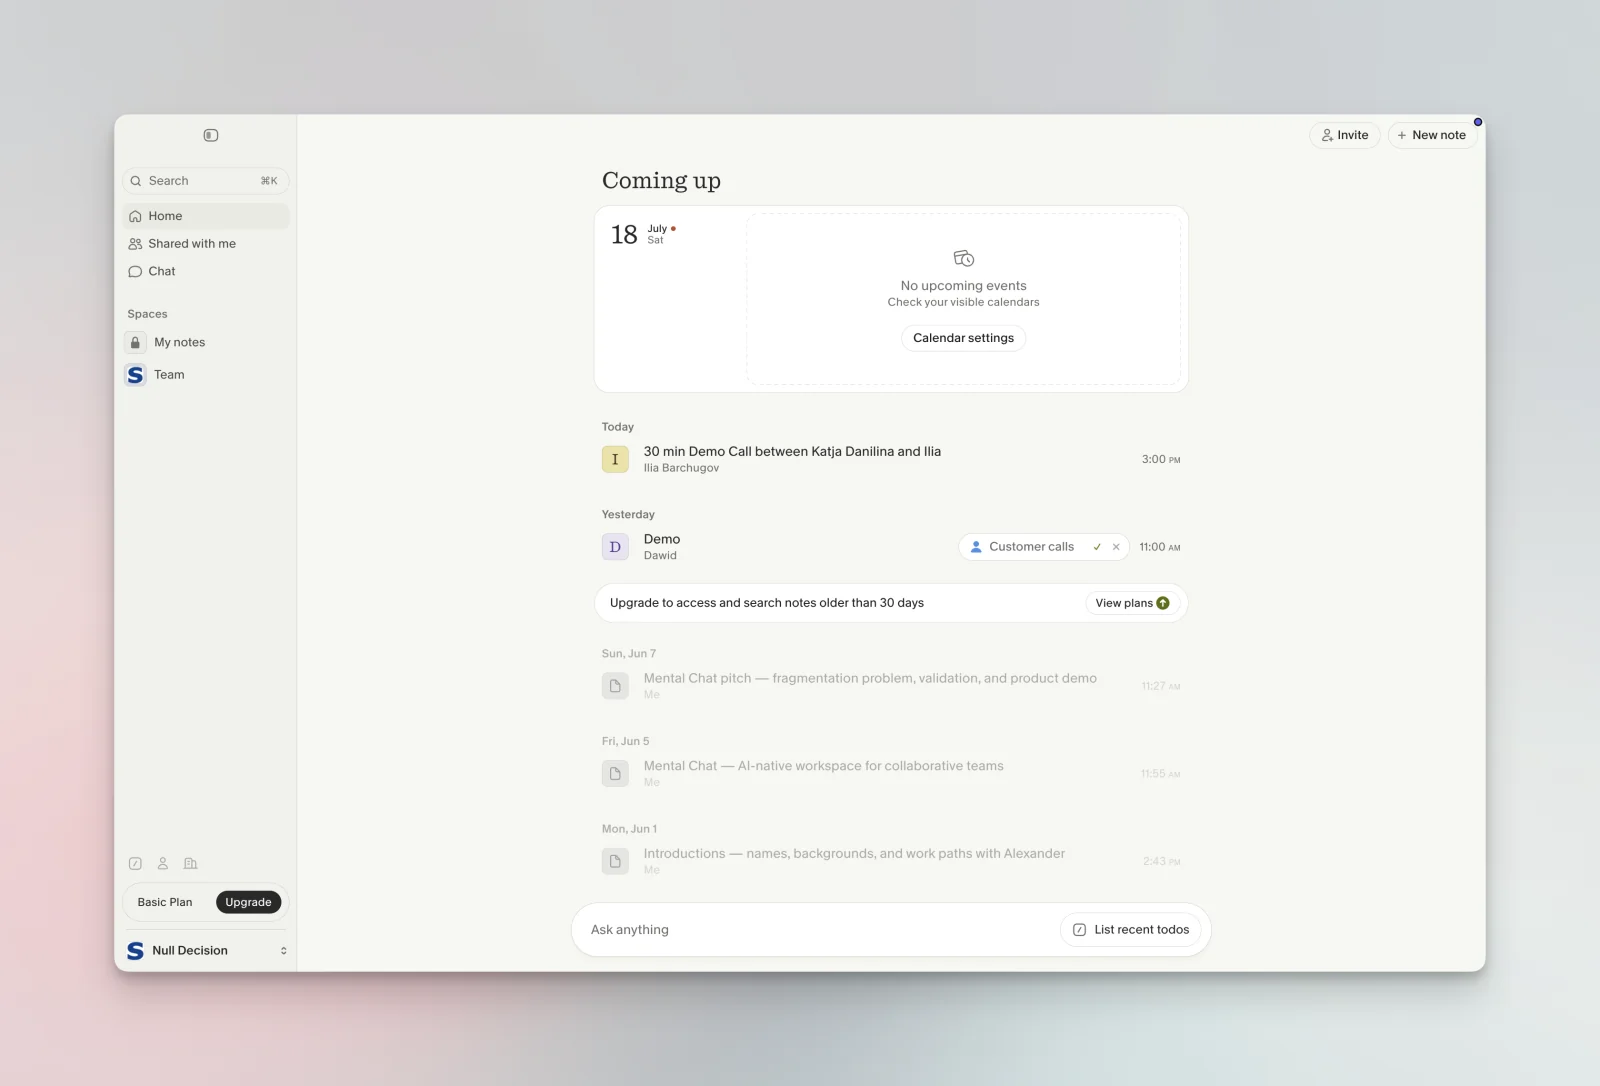The height and width of the screenshot is (1086, 1600).
Task: Dismiss the Customer calls suggestion
Action: [1116, 547]
